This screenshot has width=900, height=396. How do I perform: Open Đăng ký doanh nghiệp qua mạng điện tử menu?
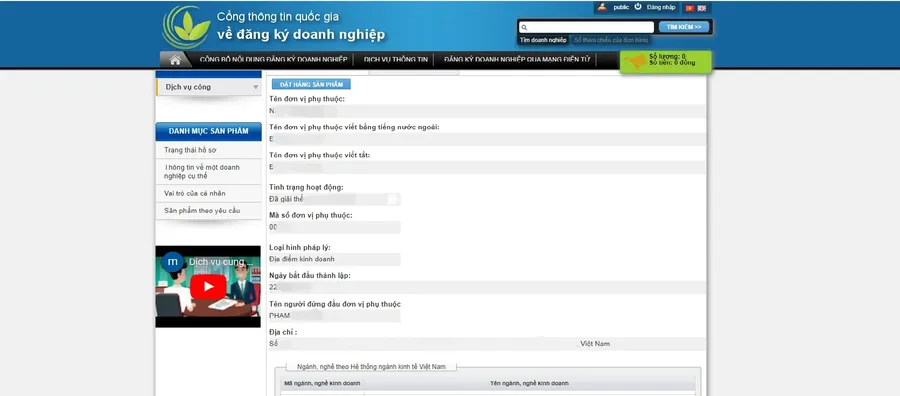(x=517, y=60)
